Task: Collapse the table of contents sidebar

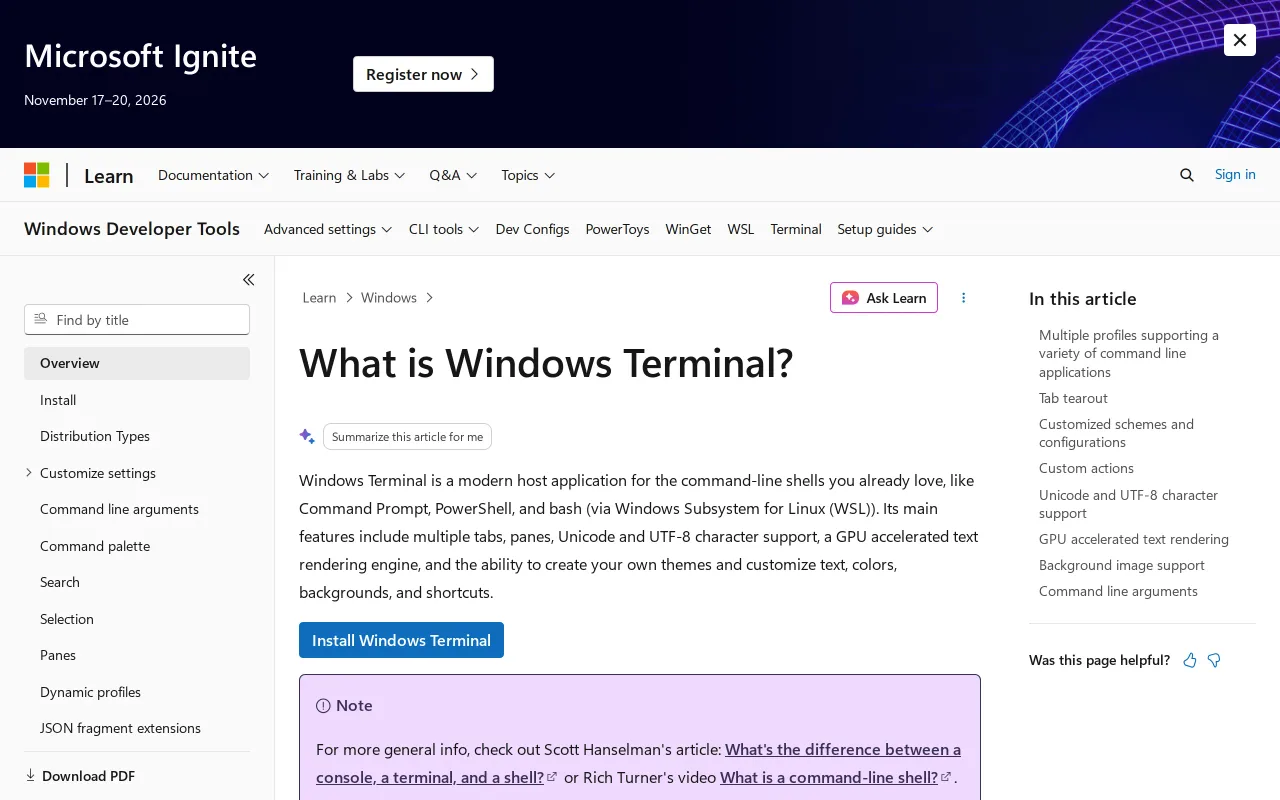Action: pyautogui.click(x=248, y=280)
